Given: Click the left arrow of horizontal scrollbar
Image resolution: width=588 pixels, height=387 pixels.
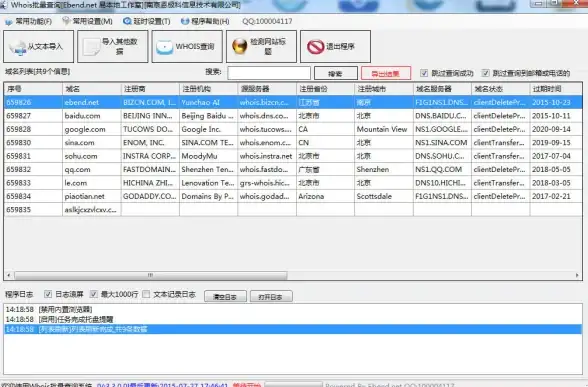Looking at the screenshot, I should (9, 275).
